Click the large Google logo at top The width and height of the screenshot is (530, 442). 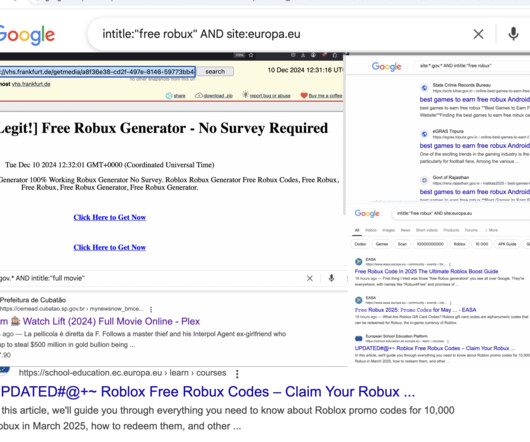[x=27, y=35]
